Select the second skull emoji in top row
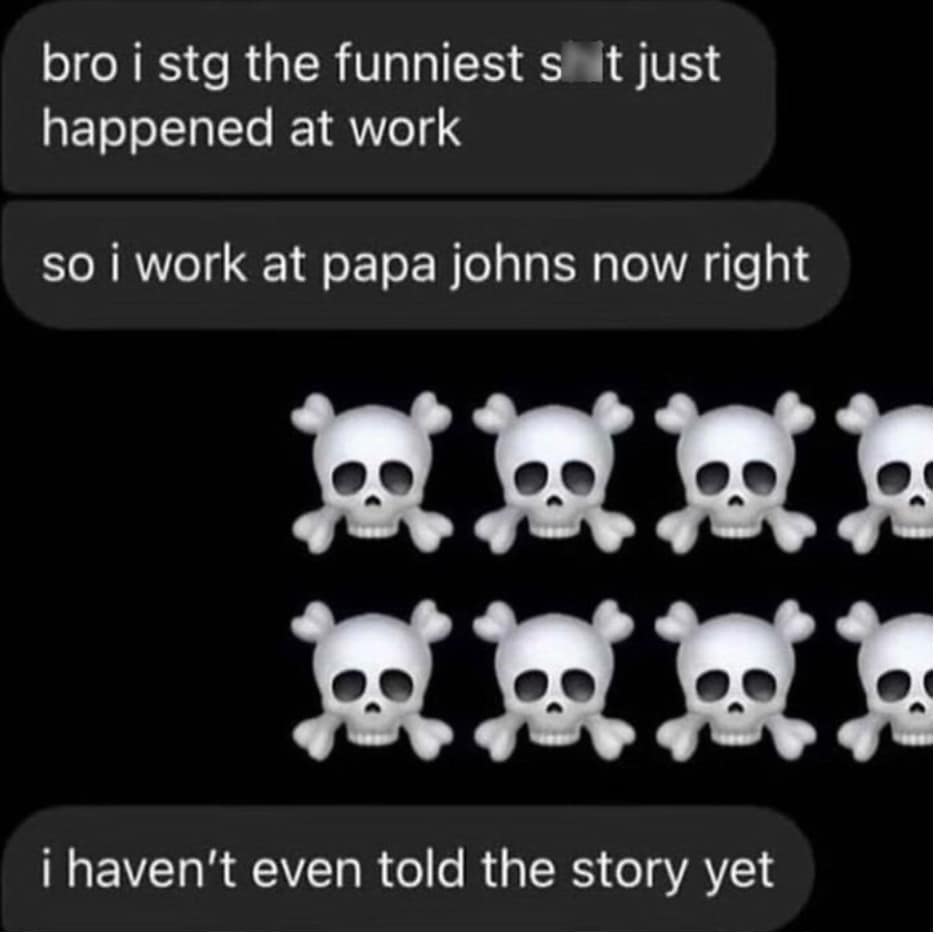 coord(554,472)
